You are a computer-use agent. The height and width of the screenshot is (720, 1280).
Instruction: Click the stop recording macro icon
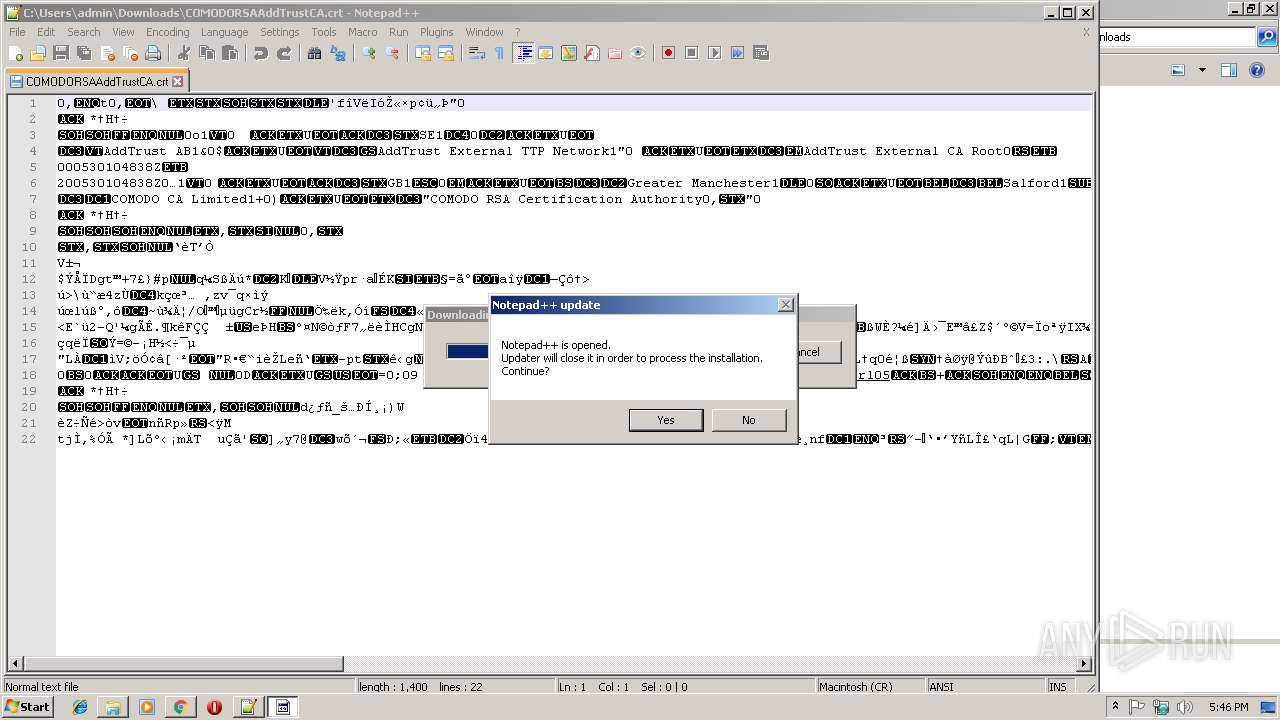click(691, 53)
